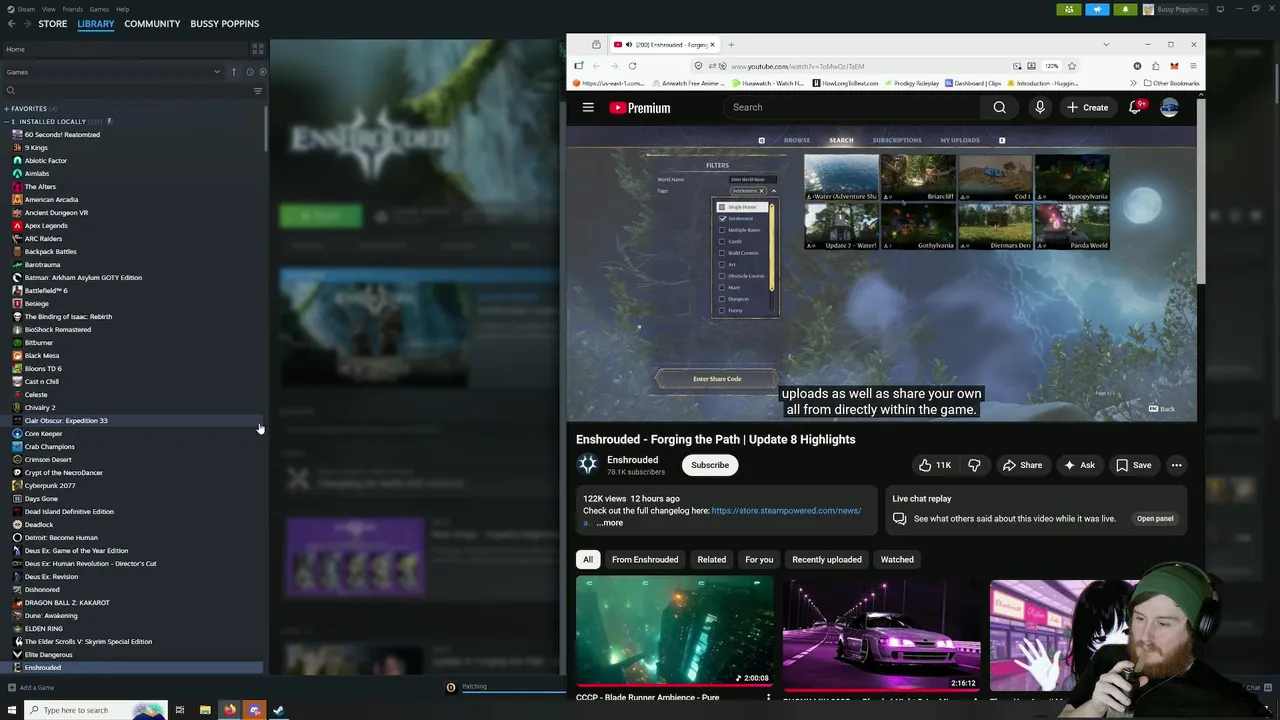Click Add a Game in Steam
This screenshot has width=1280, height=720.
[x=31, y=687]
